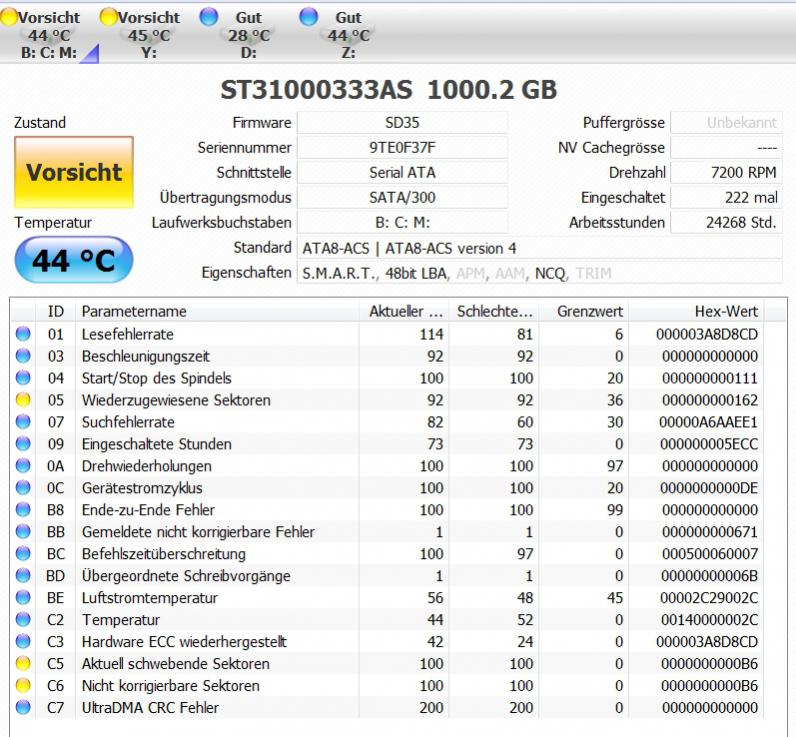This screenshot has width=796, height=737.
Task: Click the ST31000333AS 1000.2 GB drive title
Action: pyautogui.click(x=389, y=90)
